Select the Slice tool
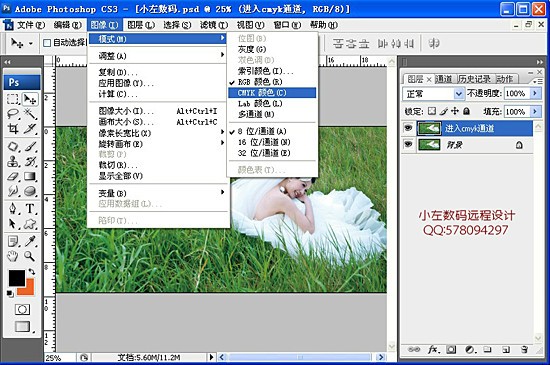The width and height of the screenshot is (550, 365). (x=30, y=129)
